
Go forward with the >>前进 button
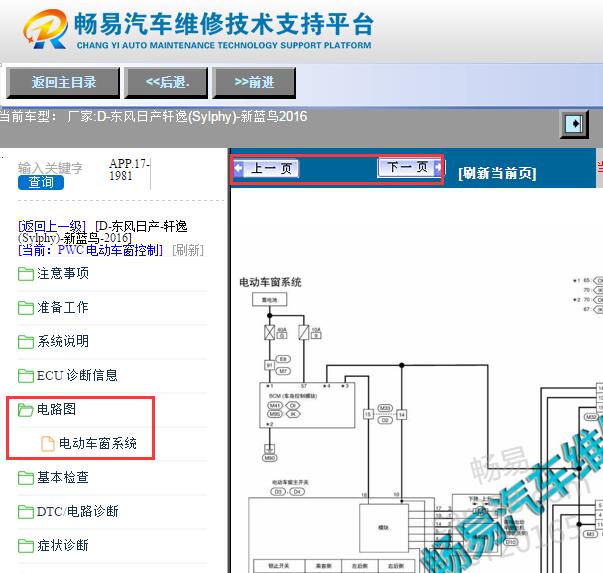point(254,82)
